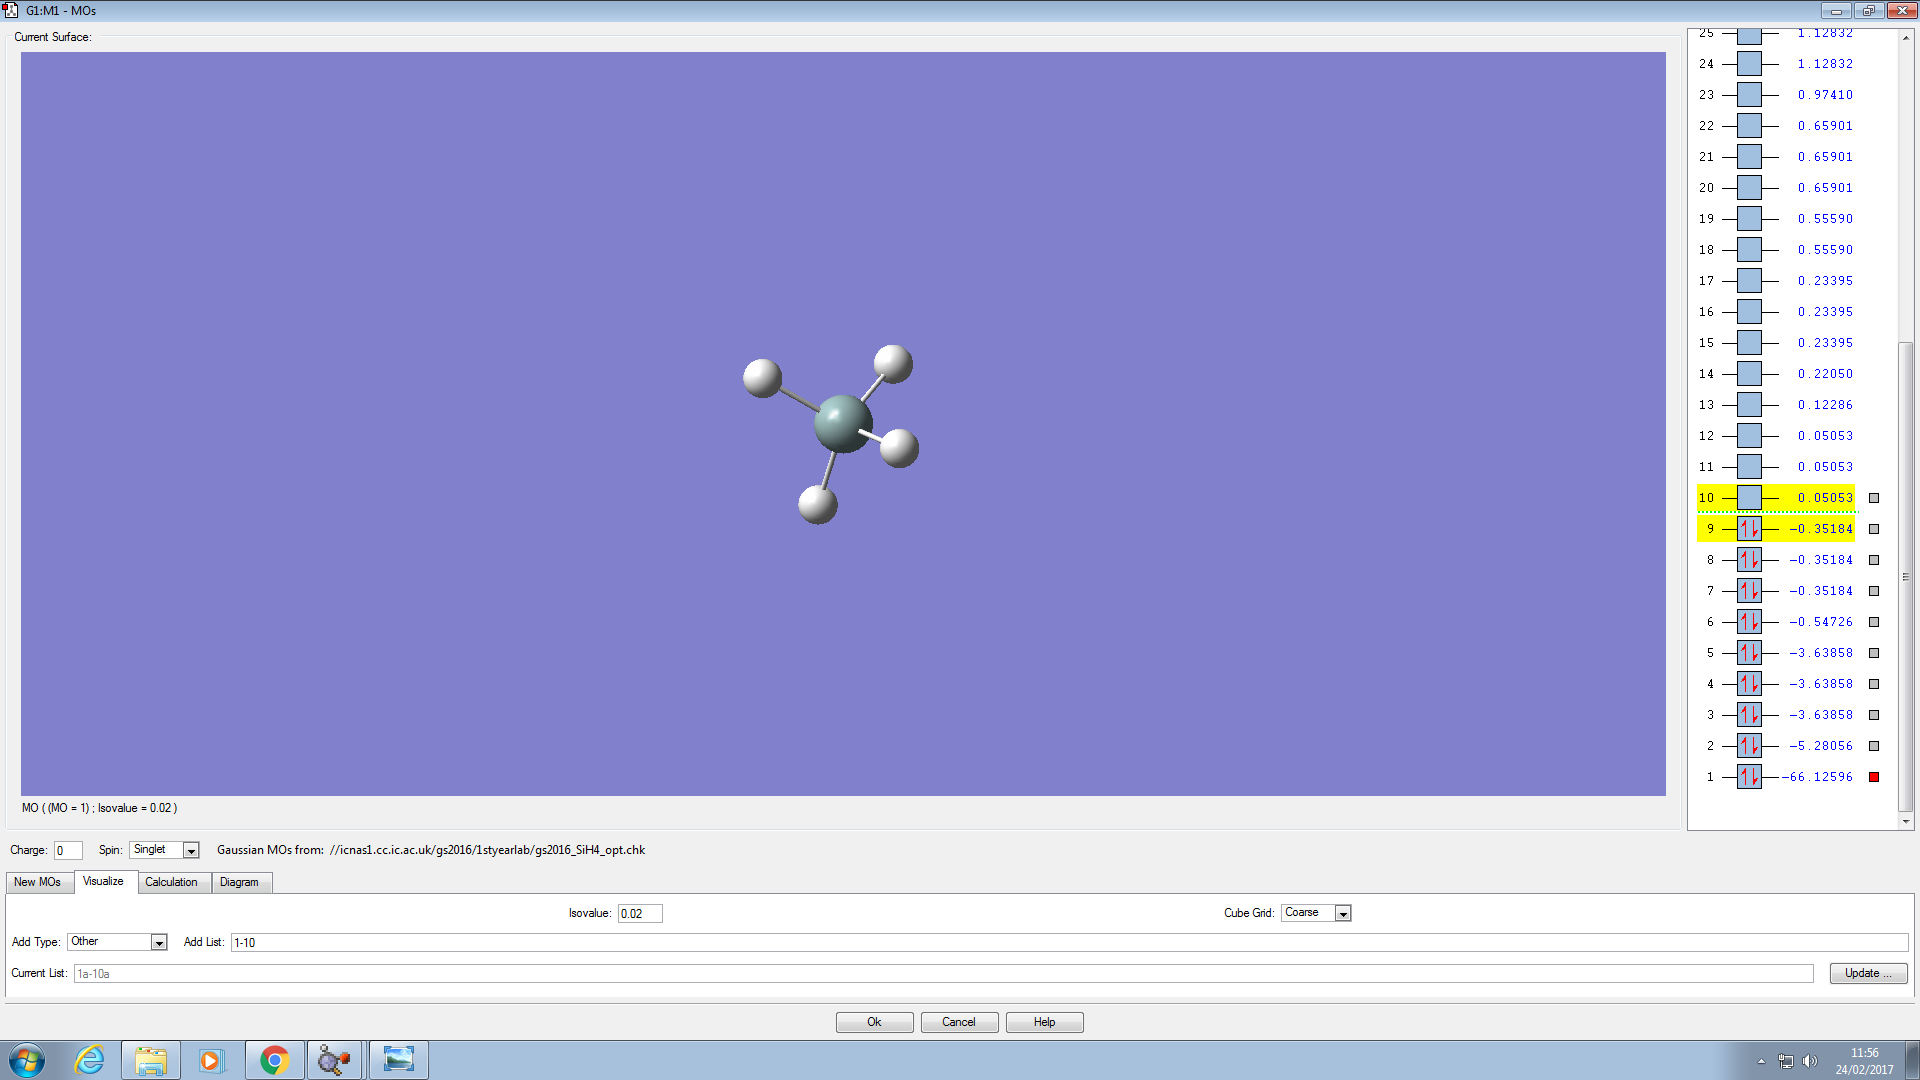Toggle surface marker for MO 10
Image resolution: width=1920 pixels, height=1080 pixels.
pyautogui.click(x=1874, y=498)
